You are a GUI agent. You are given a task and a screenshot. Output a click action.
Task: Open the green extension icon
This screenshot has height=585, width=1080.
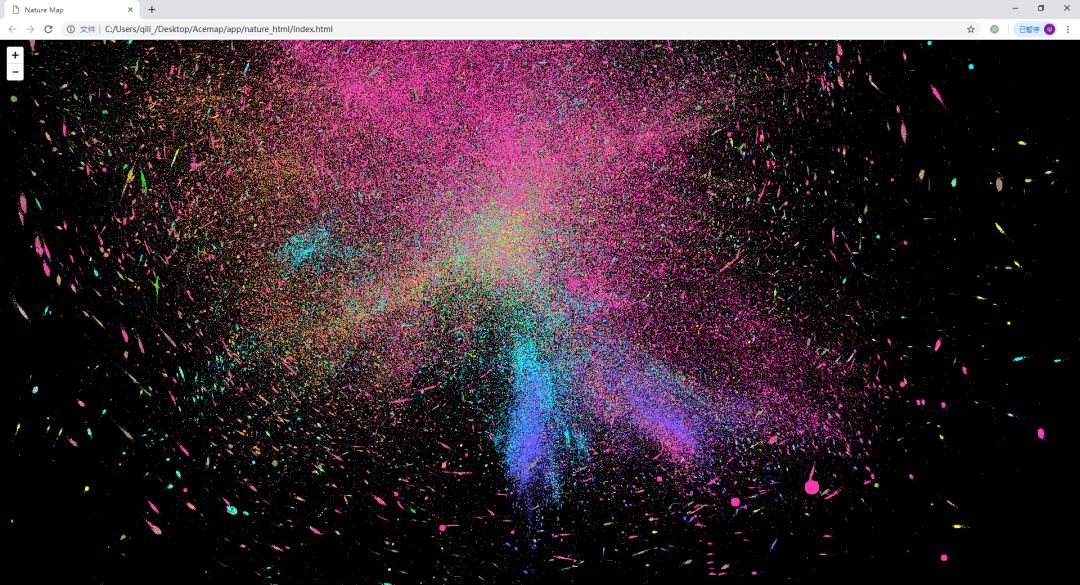(995, 29)
